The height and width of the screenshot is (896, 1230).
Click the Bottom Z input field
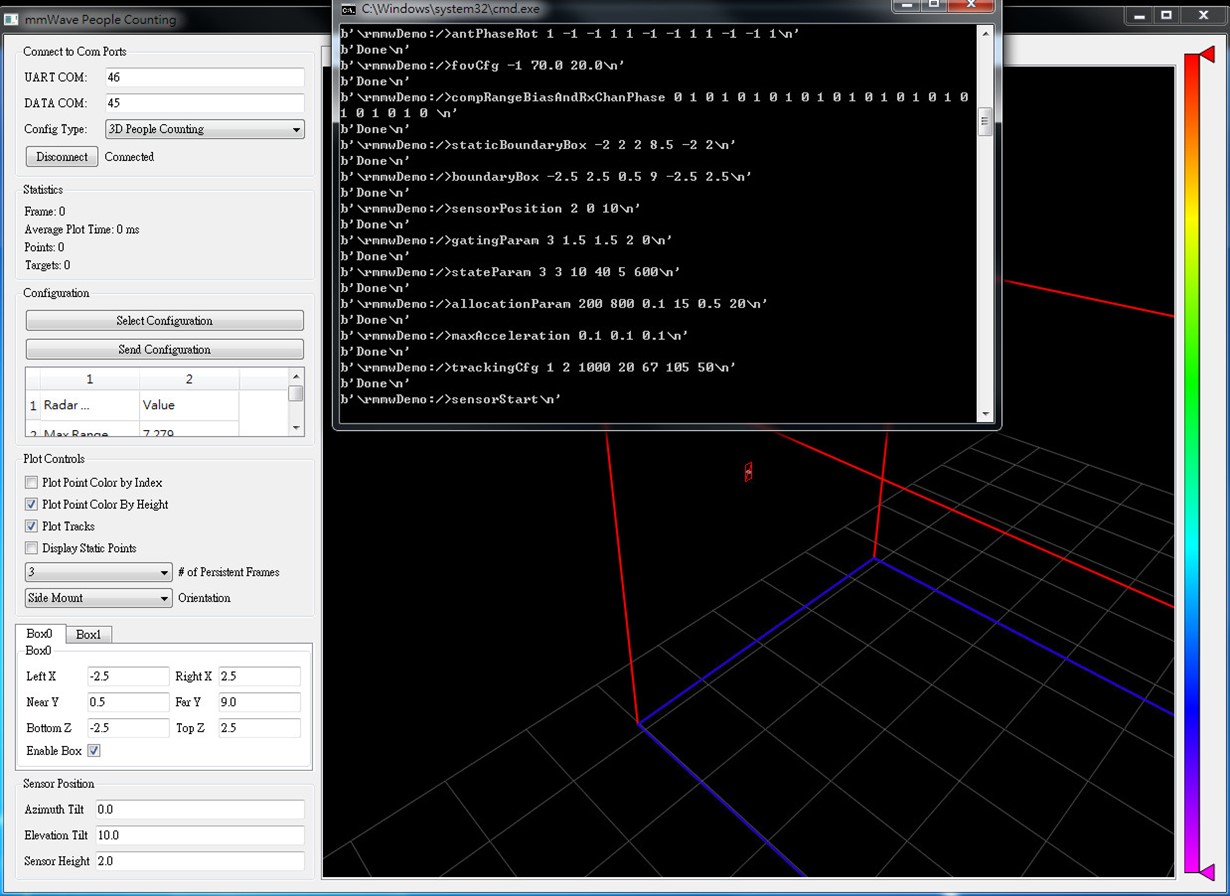click(128, 729)
